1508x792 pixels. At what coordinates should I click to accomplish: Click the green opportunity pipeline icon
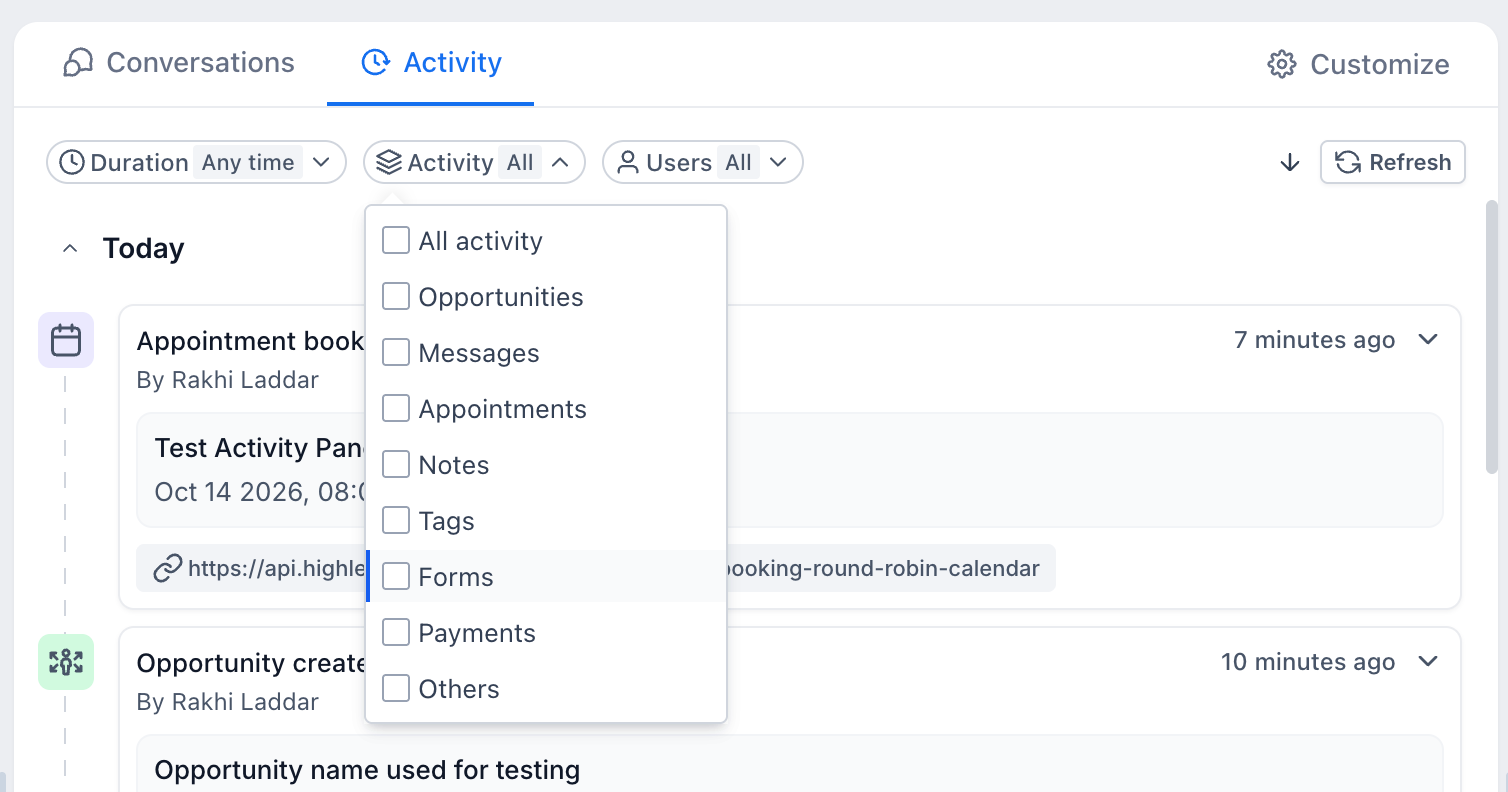66,662
